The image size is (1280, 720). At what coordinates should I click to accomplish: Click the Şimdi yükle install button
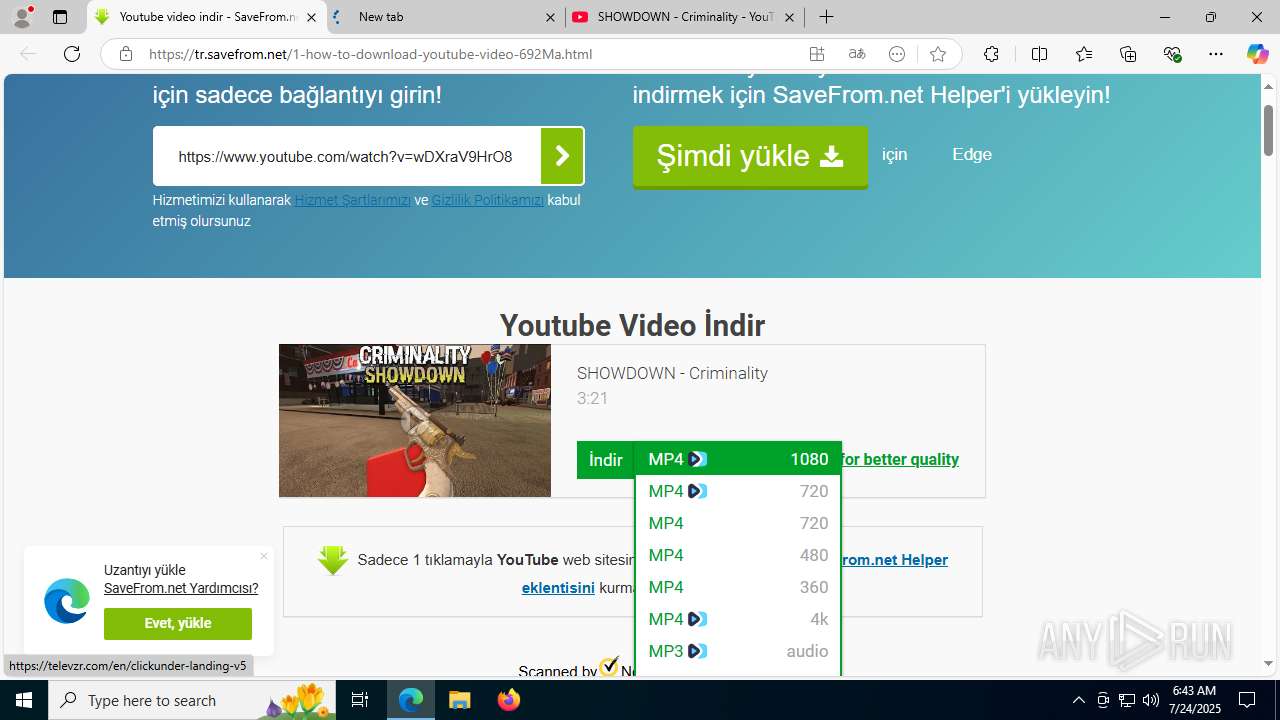pyautogui.click(x=750, y=156)
